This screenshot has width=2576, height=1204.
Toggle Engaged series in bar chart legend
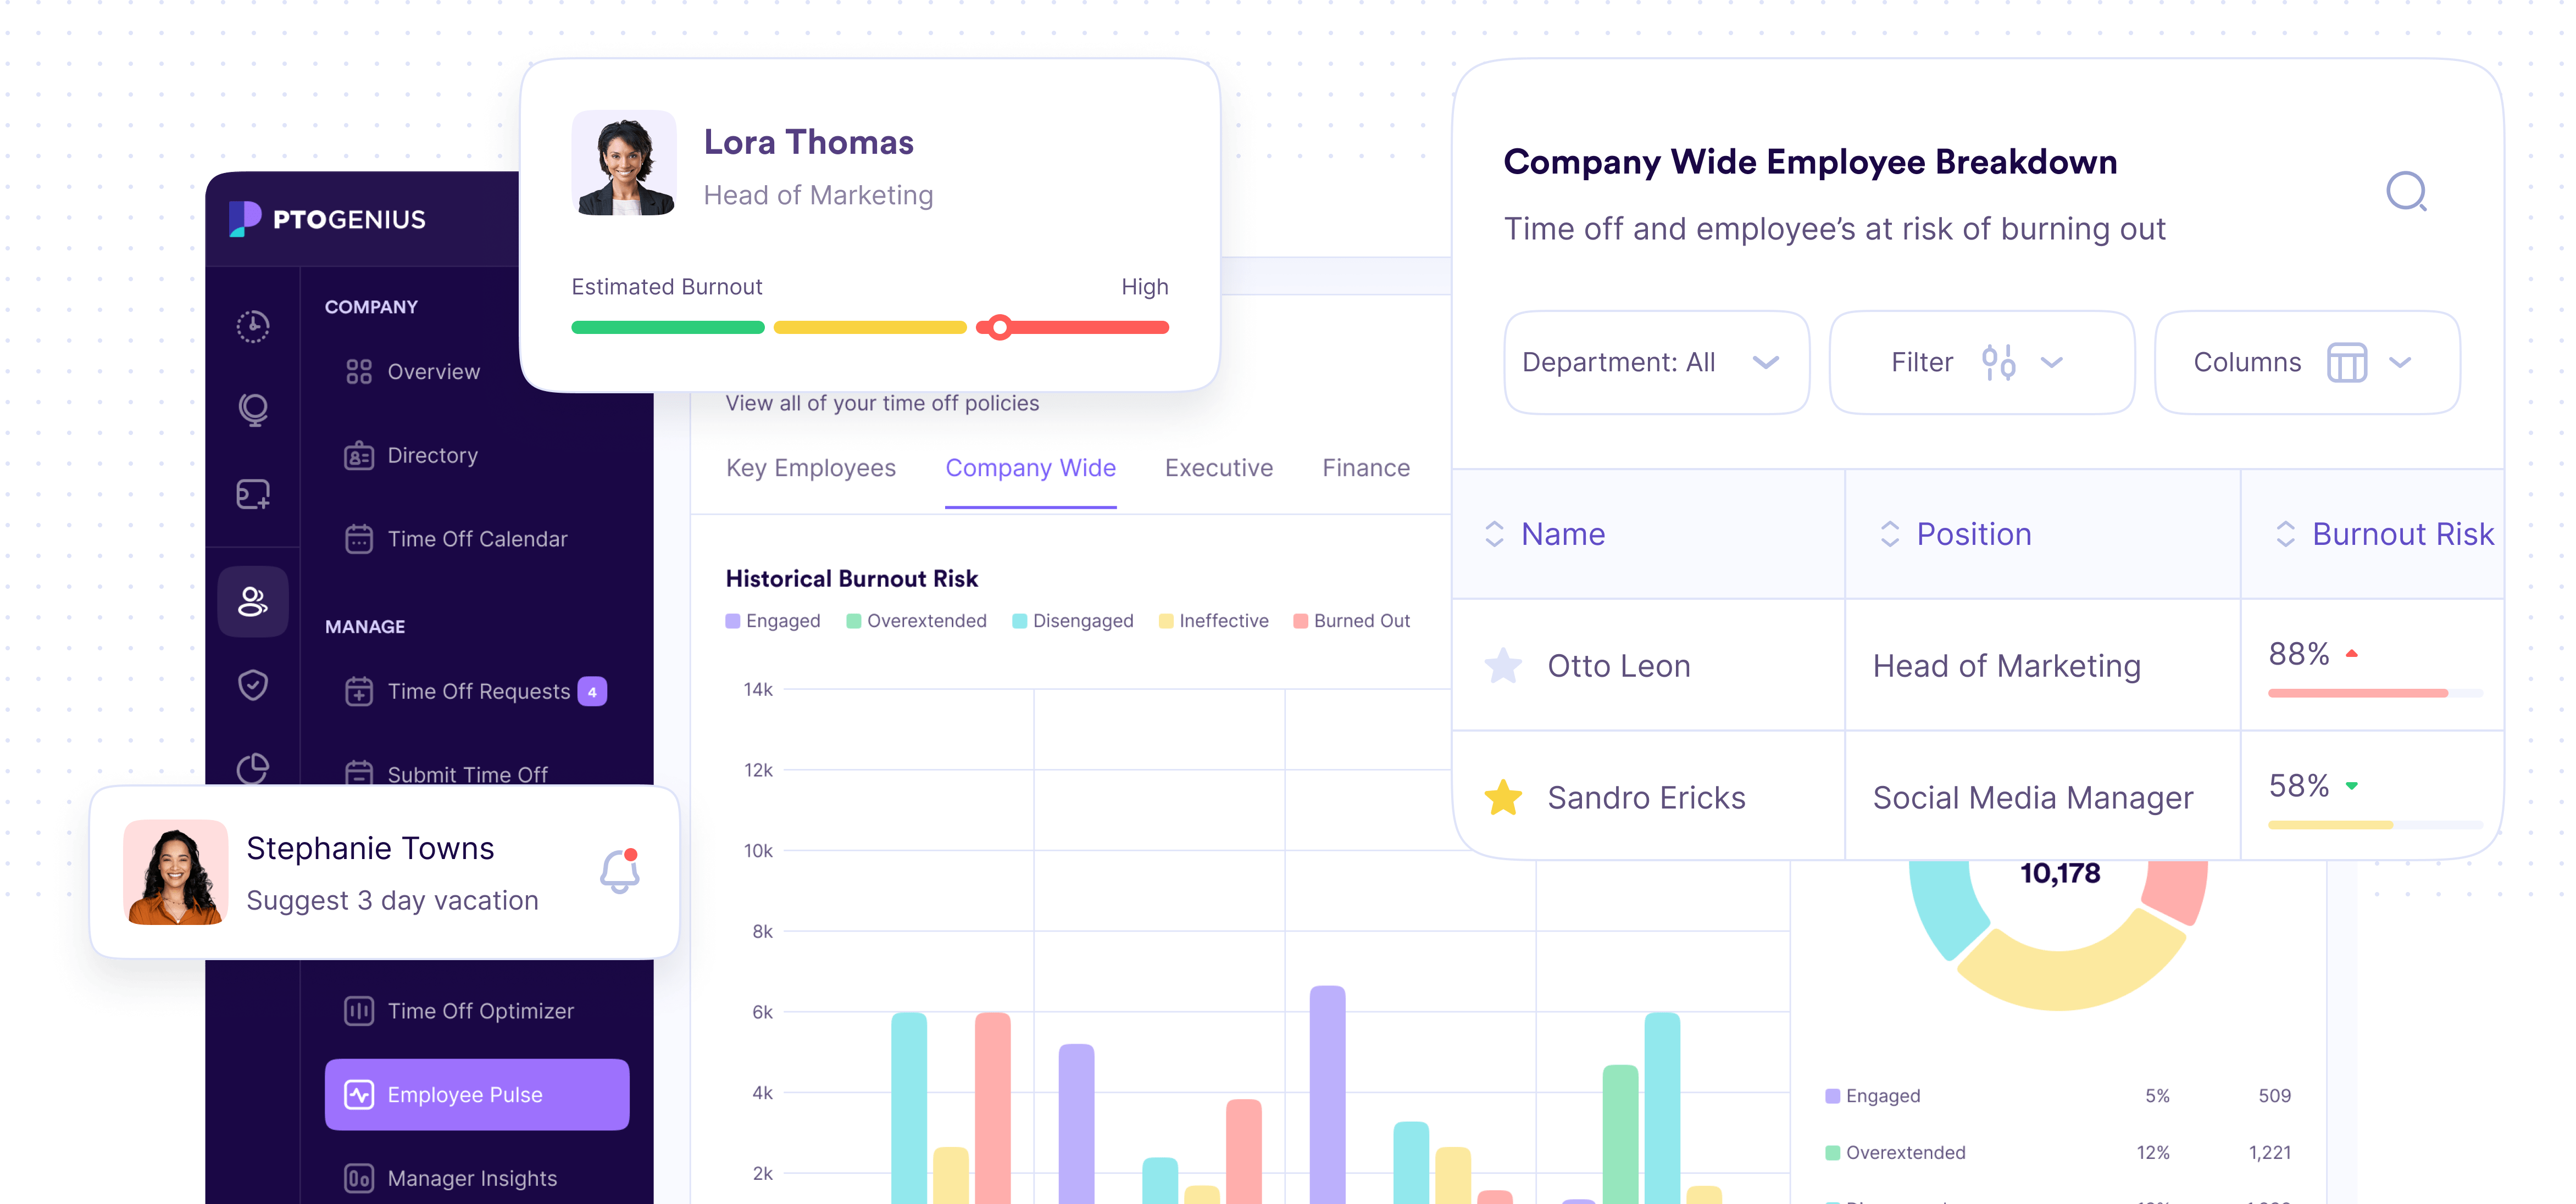point(773,621)
